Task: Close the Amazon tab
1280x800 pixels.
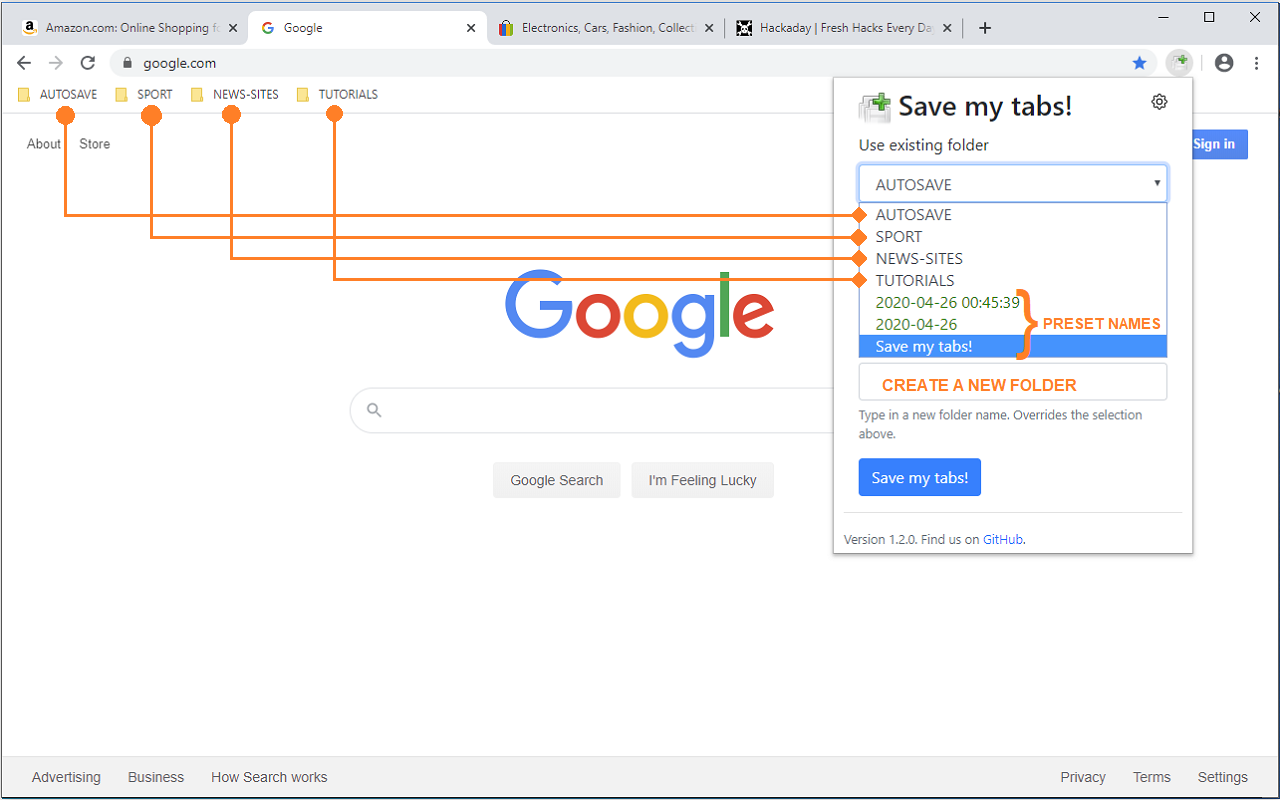Action: [x=233, y=28]
